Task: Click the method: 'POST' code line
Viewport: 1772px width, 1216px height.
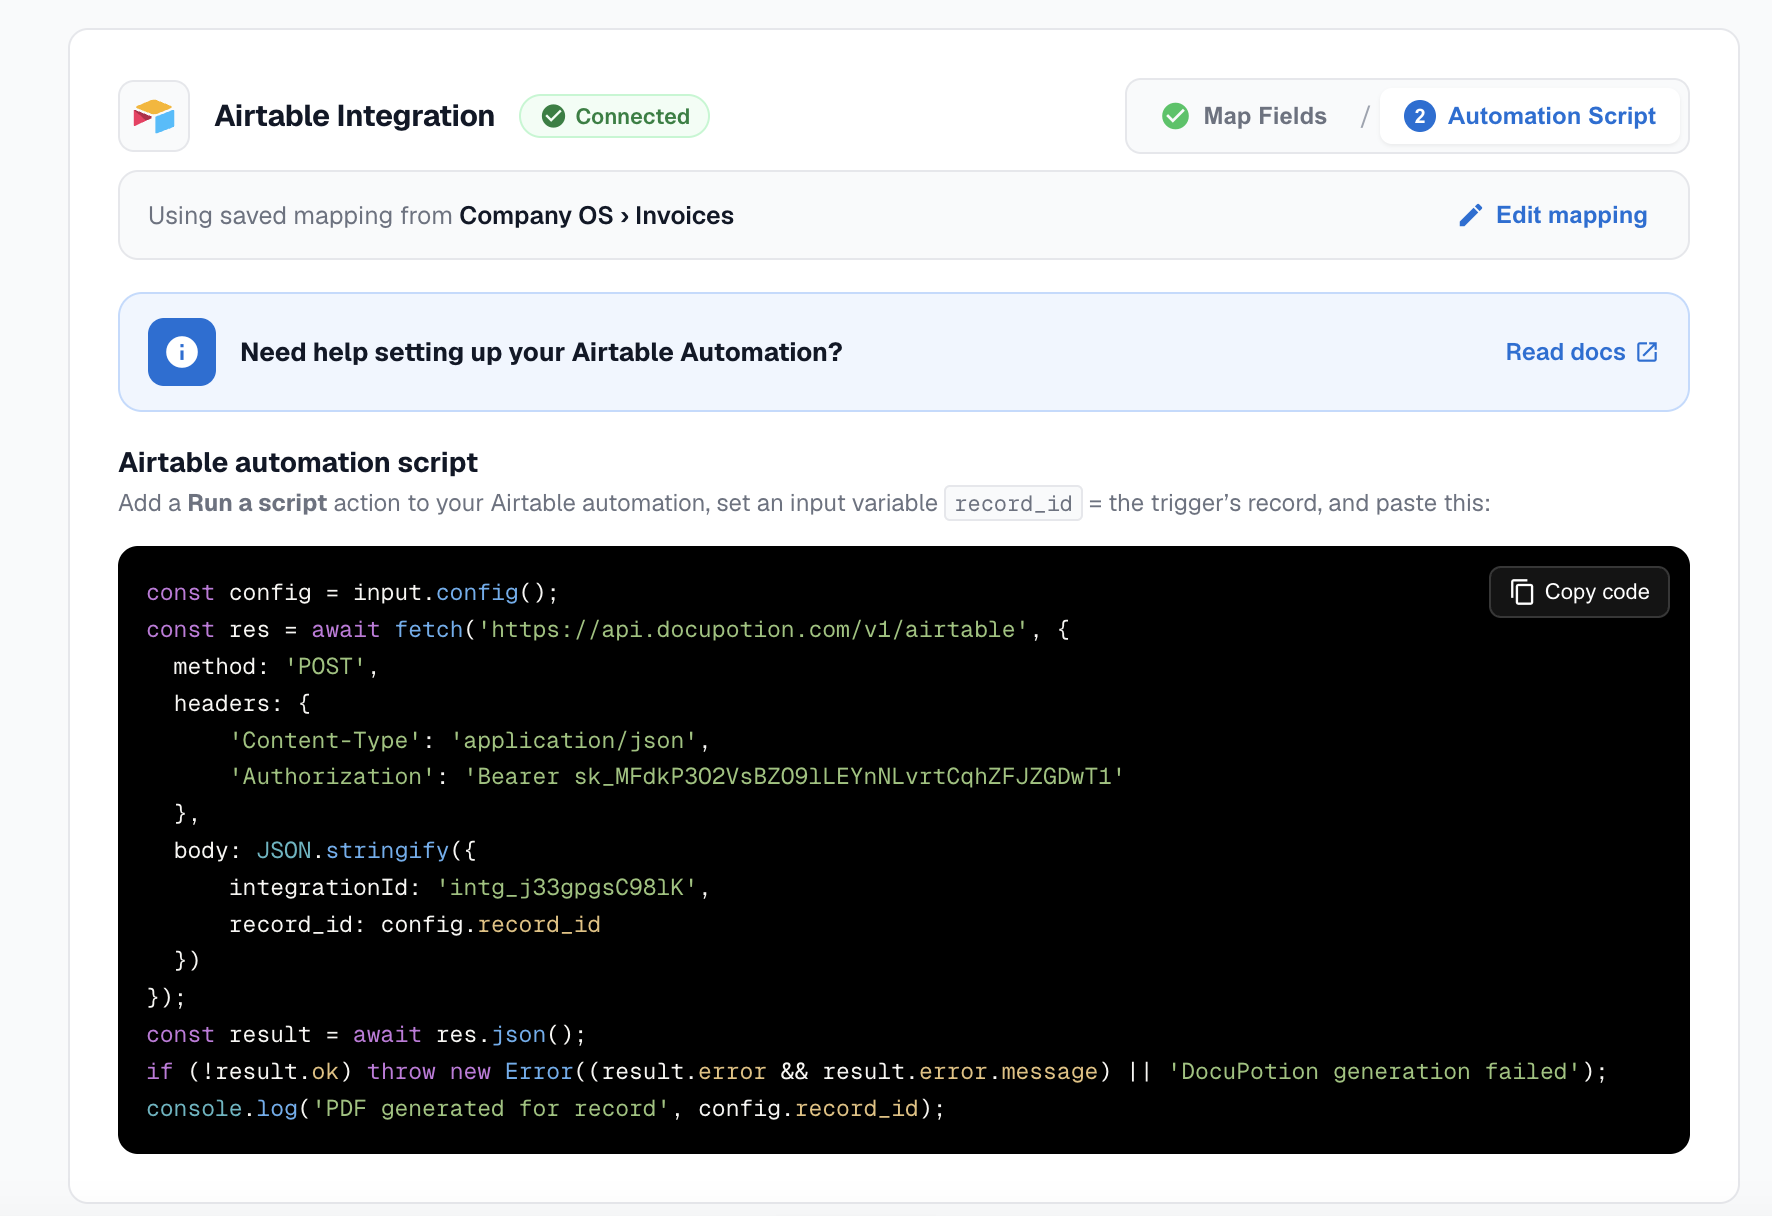Action: 275,666
